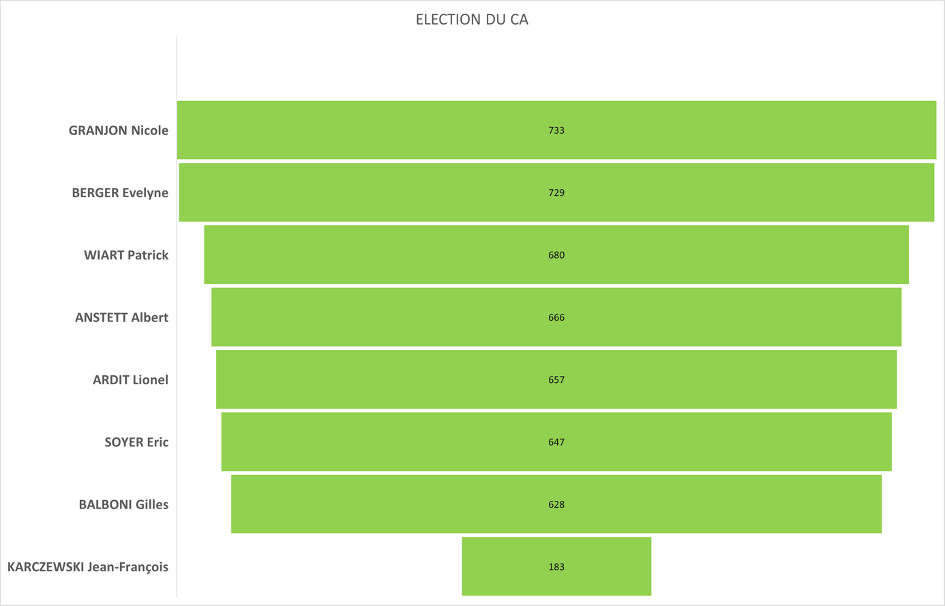
Task: Select the 733 data label
Action: 557,131
